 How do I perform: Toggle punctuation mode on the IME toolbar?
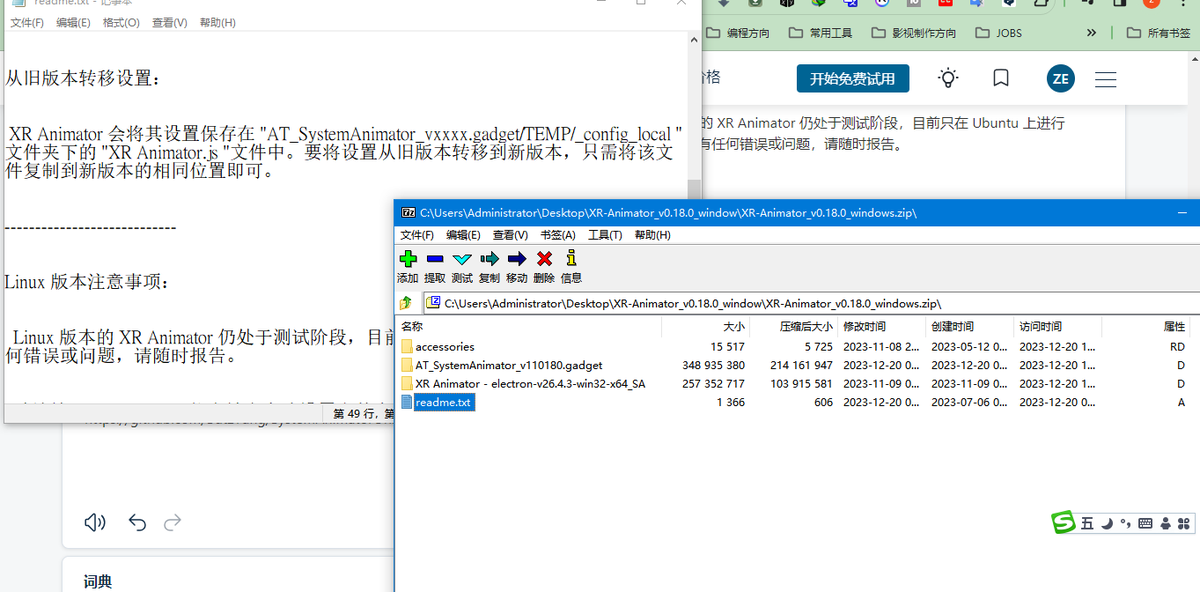[x=1126, y=523]
